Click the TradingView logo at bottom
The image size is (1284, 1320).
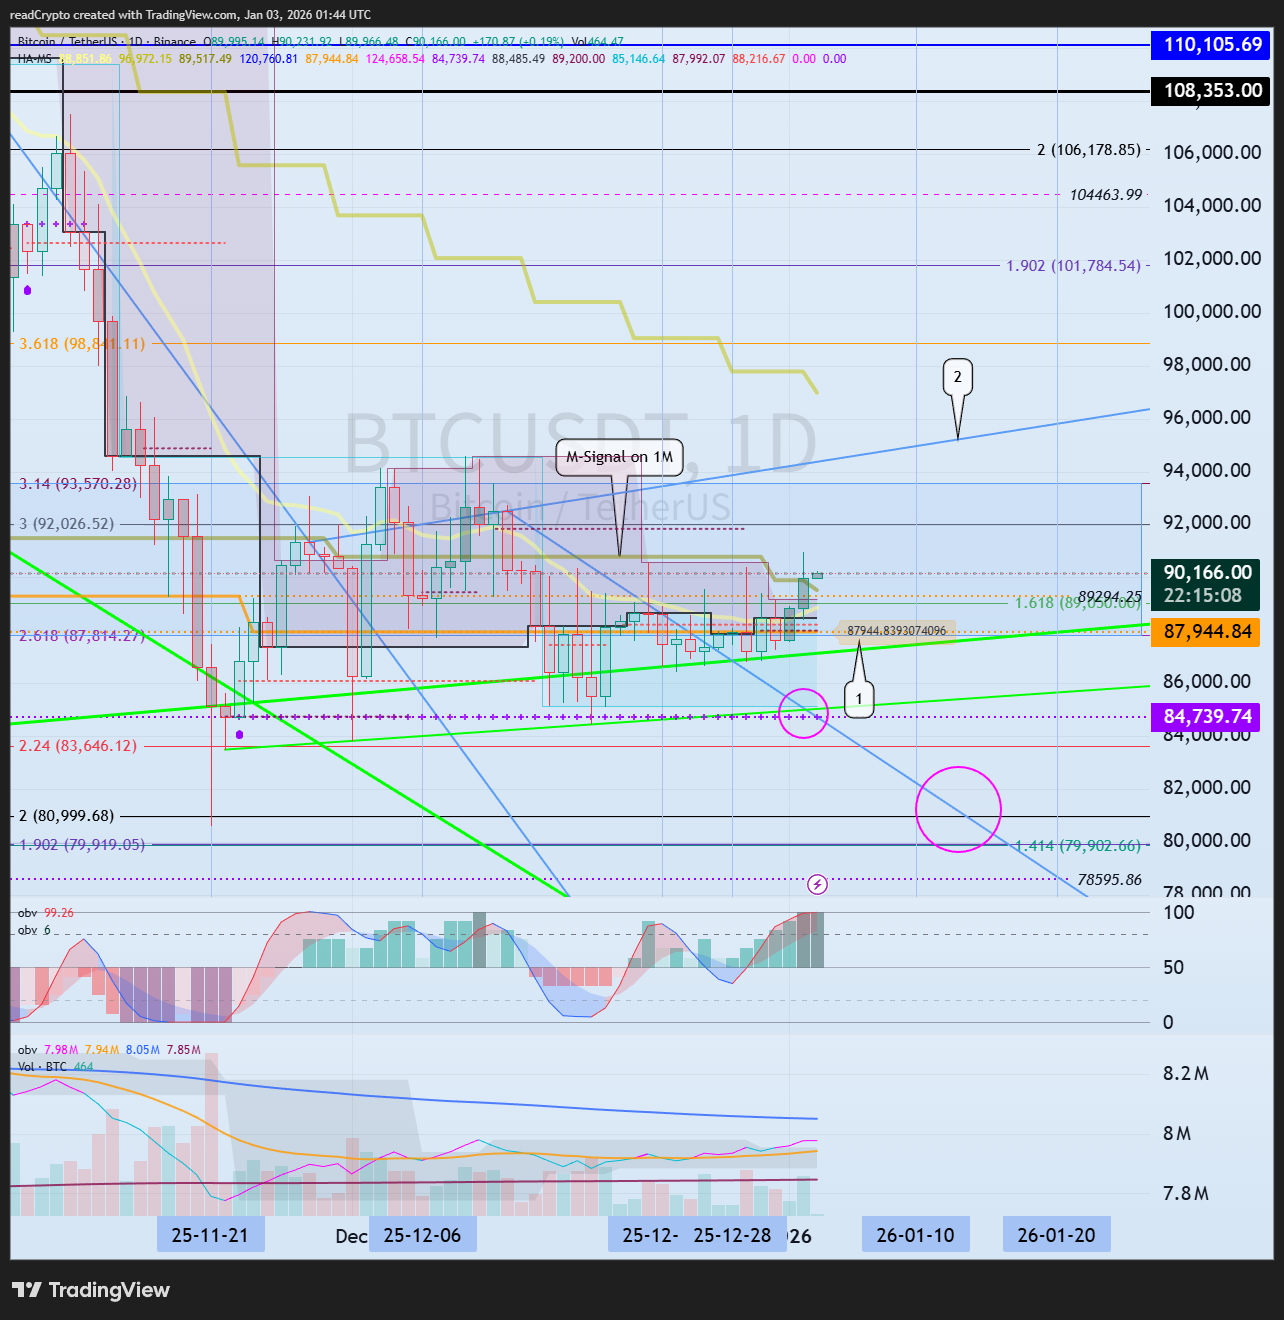(x=91, y=1290)
